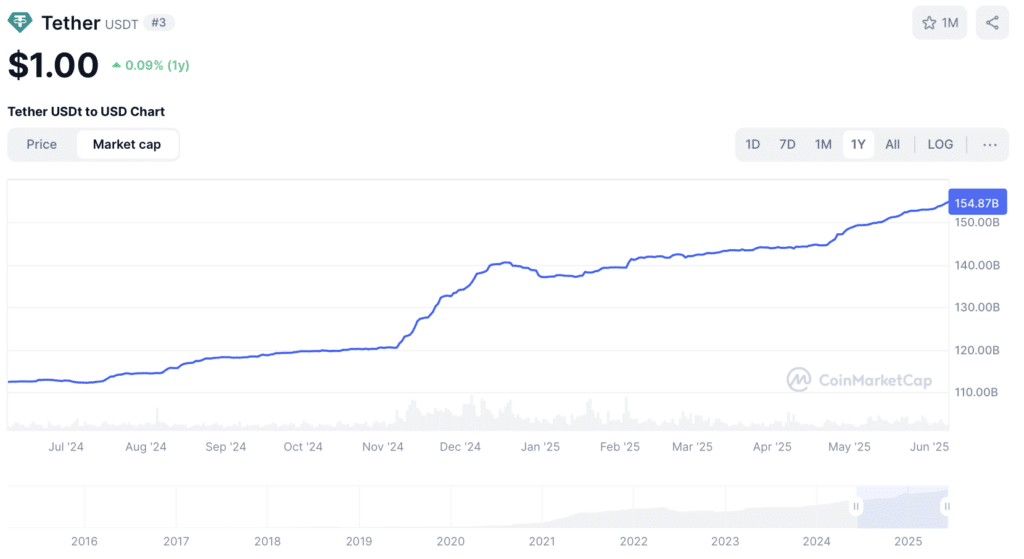
Task: Click the Mar '25 axis label
Action: point(692,447)
